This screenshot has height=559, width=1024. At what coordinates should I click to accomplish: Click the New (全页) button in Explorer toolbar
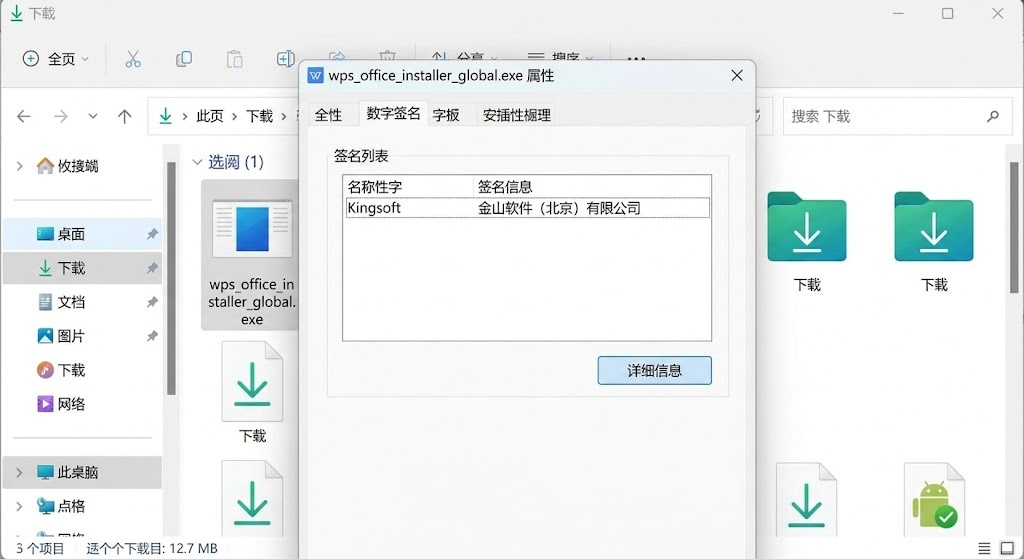[x=55, y=59]
